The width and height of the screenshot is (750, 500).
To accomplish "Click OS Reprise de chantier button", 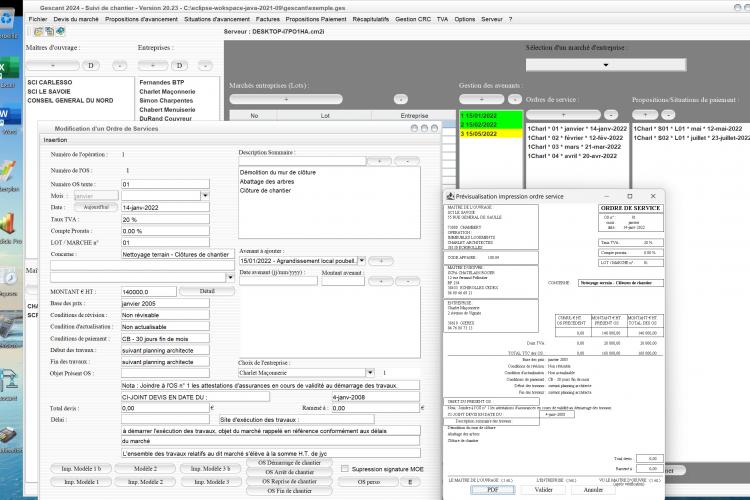I will pos(289,481).
